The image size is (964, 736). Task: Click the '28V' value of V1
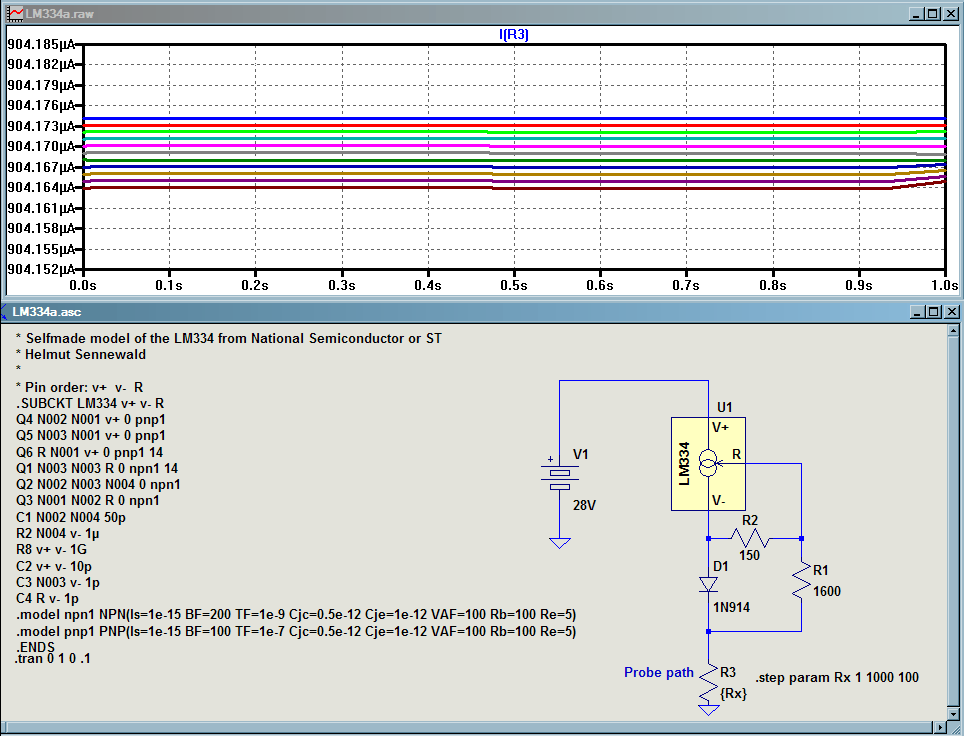point(584,505)
